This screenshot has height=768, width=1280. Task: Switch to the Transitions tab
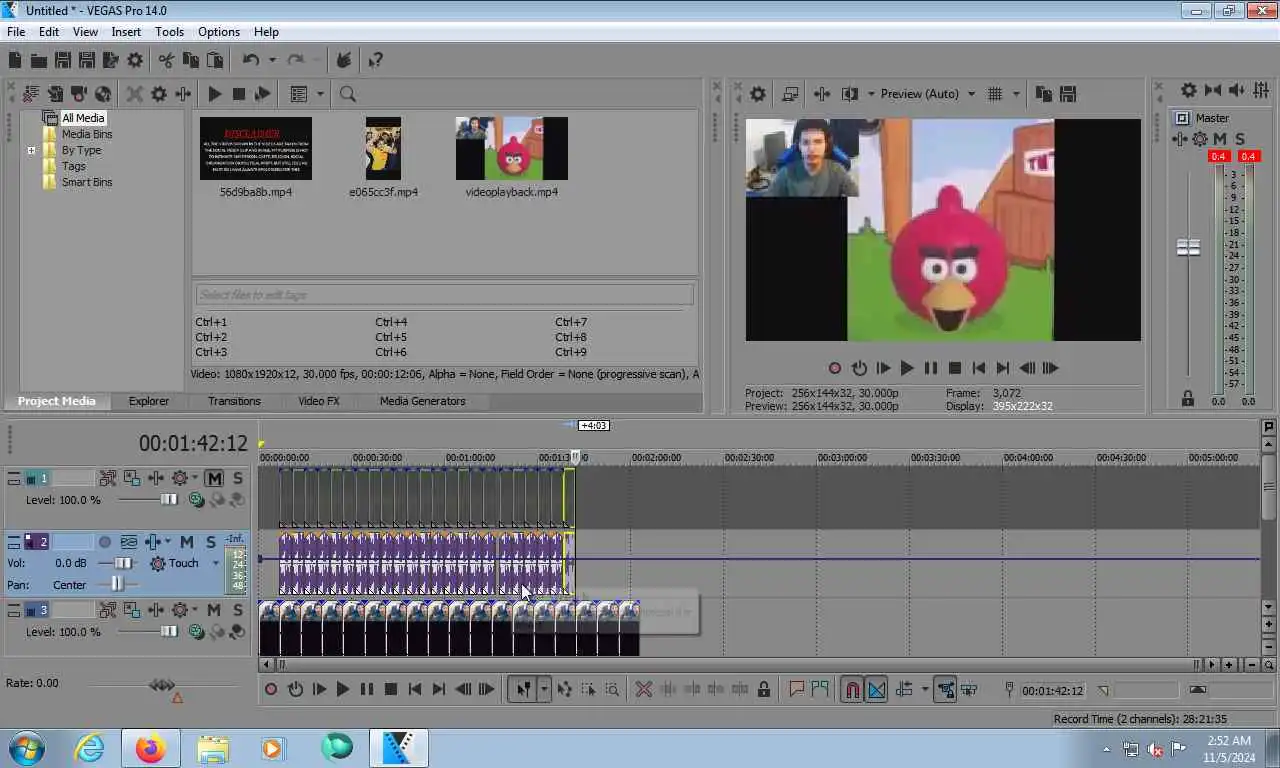(234, 401)
